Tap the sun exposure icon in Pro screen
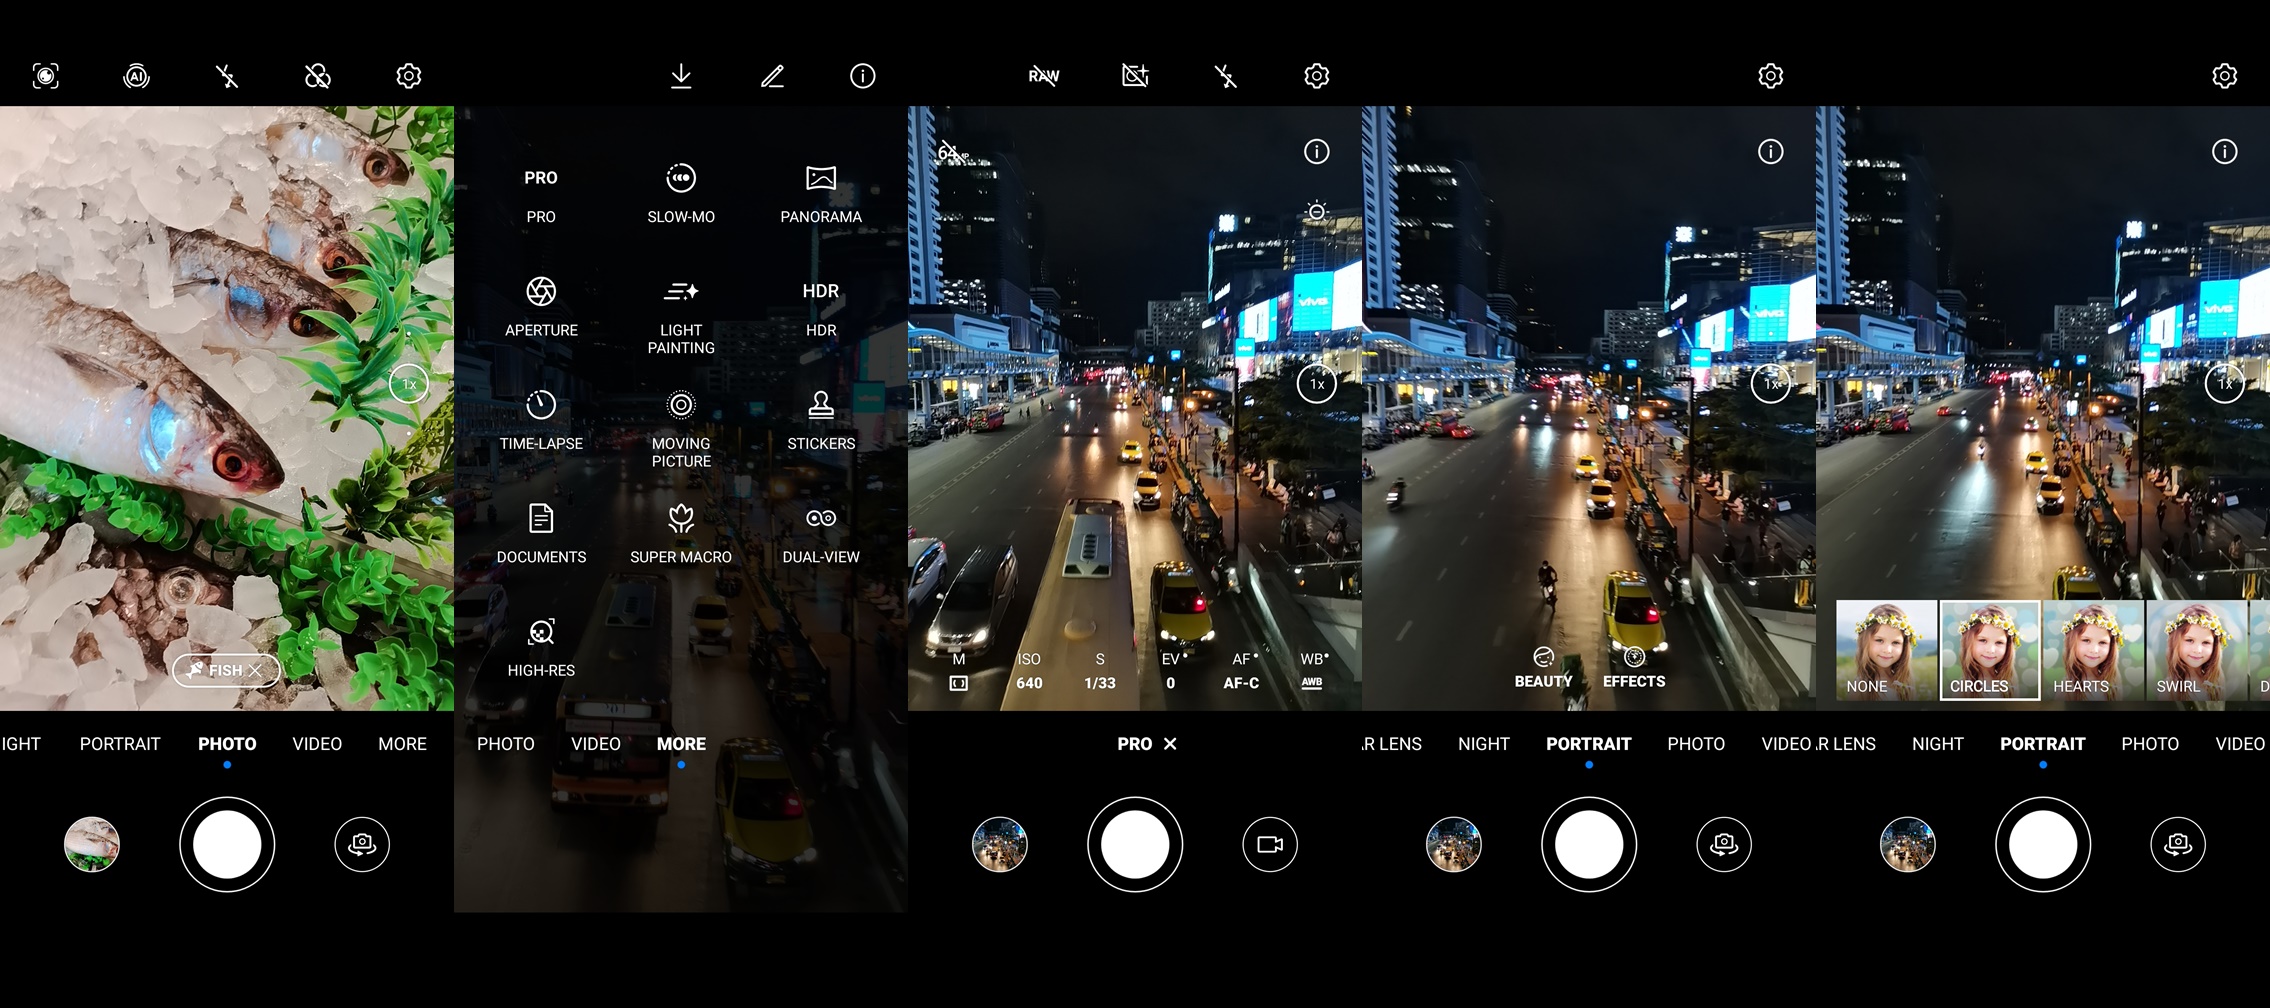Image resolution: width=2270 pixels, height=1008 pixels. click(x=1316, y=212)
